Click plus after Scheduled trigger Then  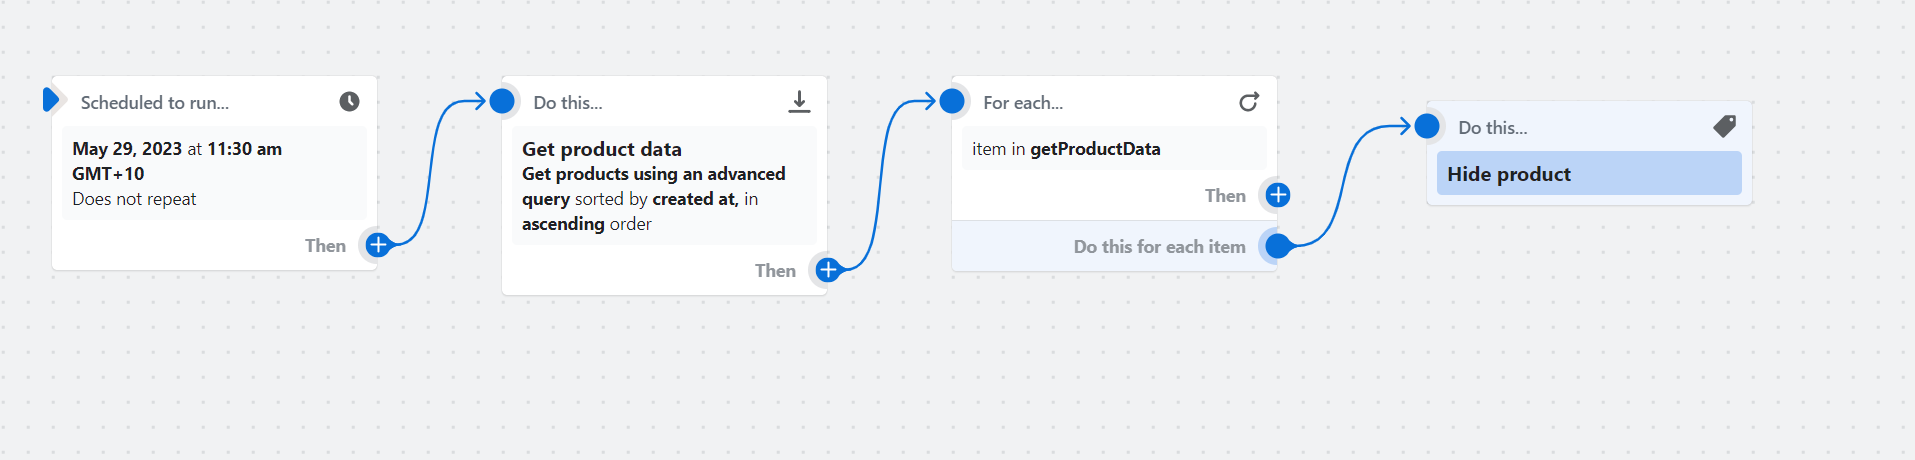[378, 245]
